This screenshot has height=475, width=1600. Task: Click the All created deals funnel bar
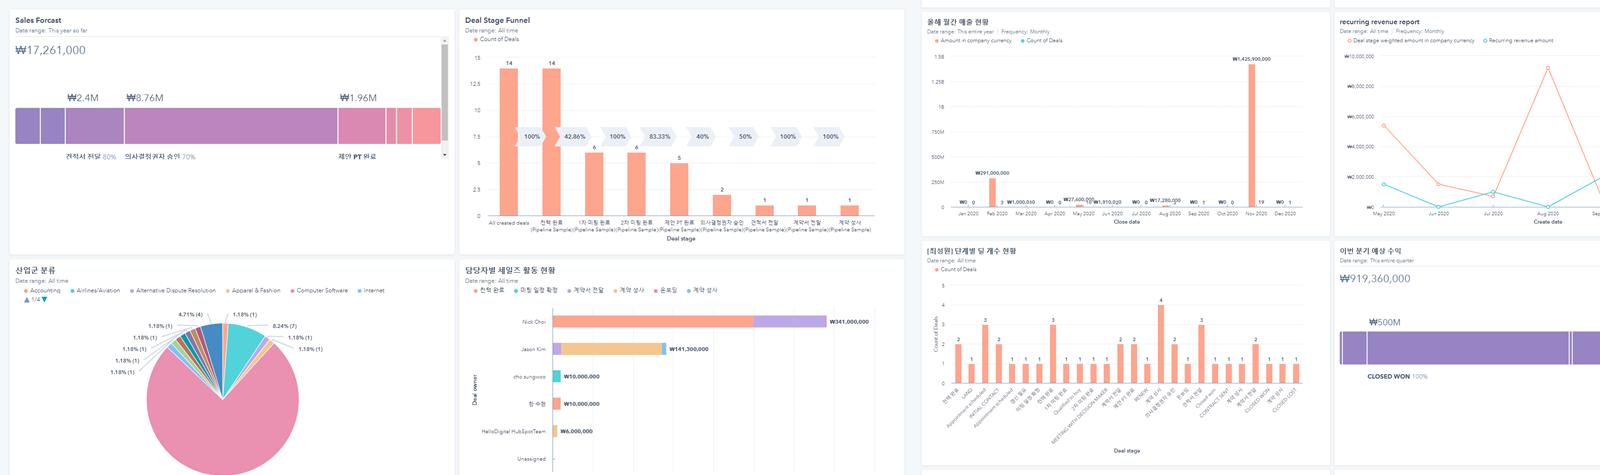pyautogui.click(x=509, y=142)
